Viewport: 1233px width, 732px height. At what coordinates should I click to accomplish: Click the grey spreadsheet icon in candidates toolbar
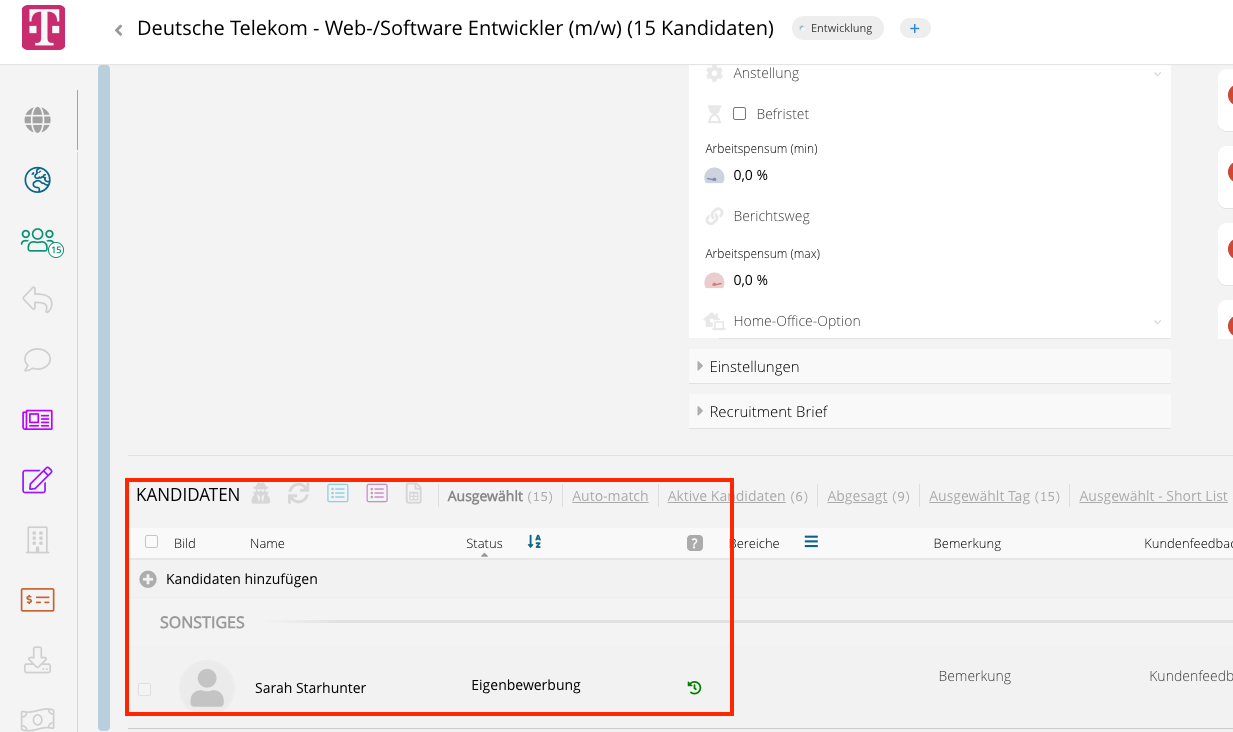[x=414, y=493]
